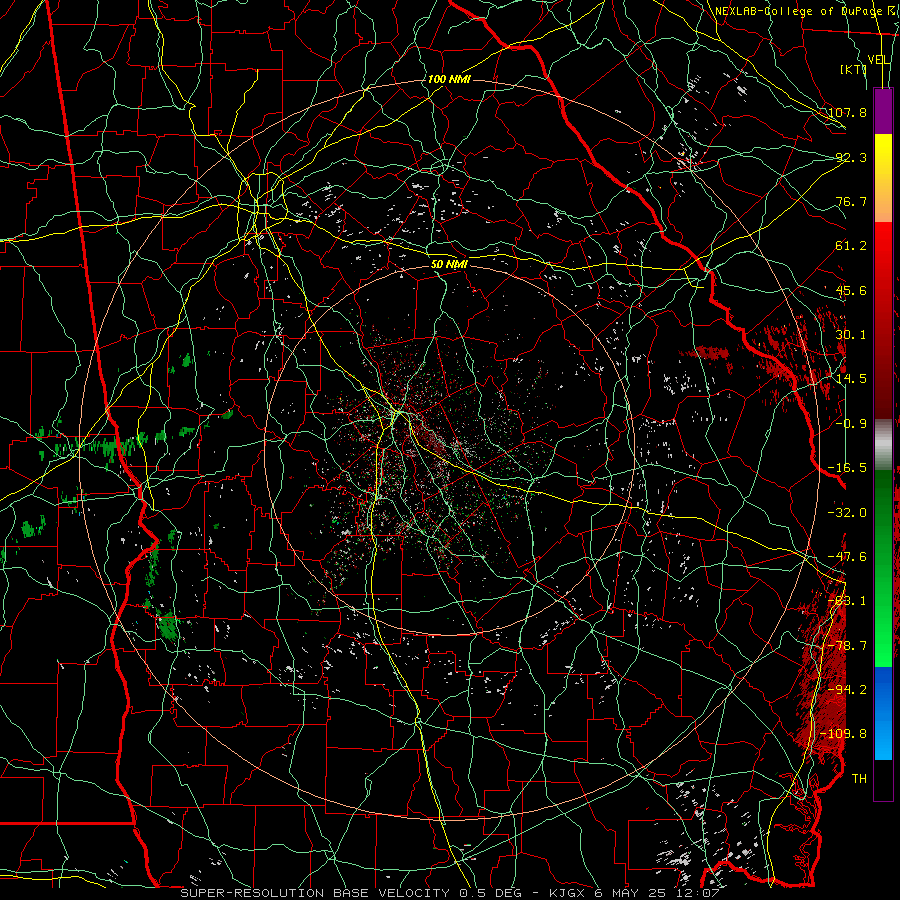Click the 107.8 velocity scale value
Image resolution: width=900 pixels, height=900 pixels.
(848, 112)
